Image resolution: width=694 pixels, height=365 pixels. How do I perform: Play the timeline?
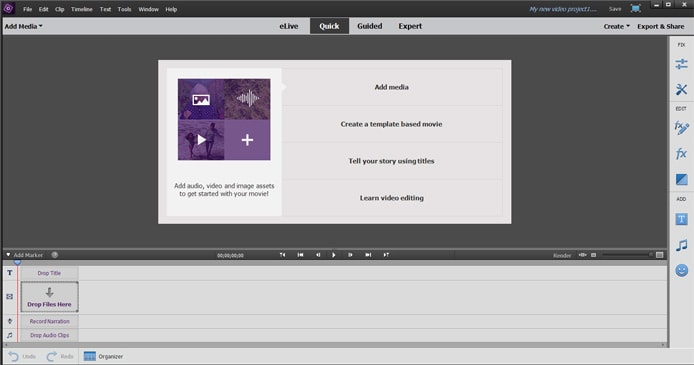point(334,255)
